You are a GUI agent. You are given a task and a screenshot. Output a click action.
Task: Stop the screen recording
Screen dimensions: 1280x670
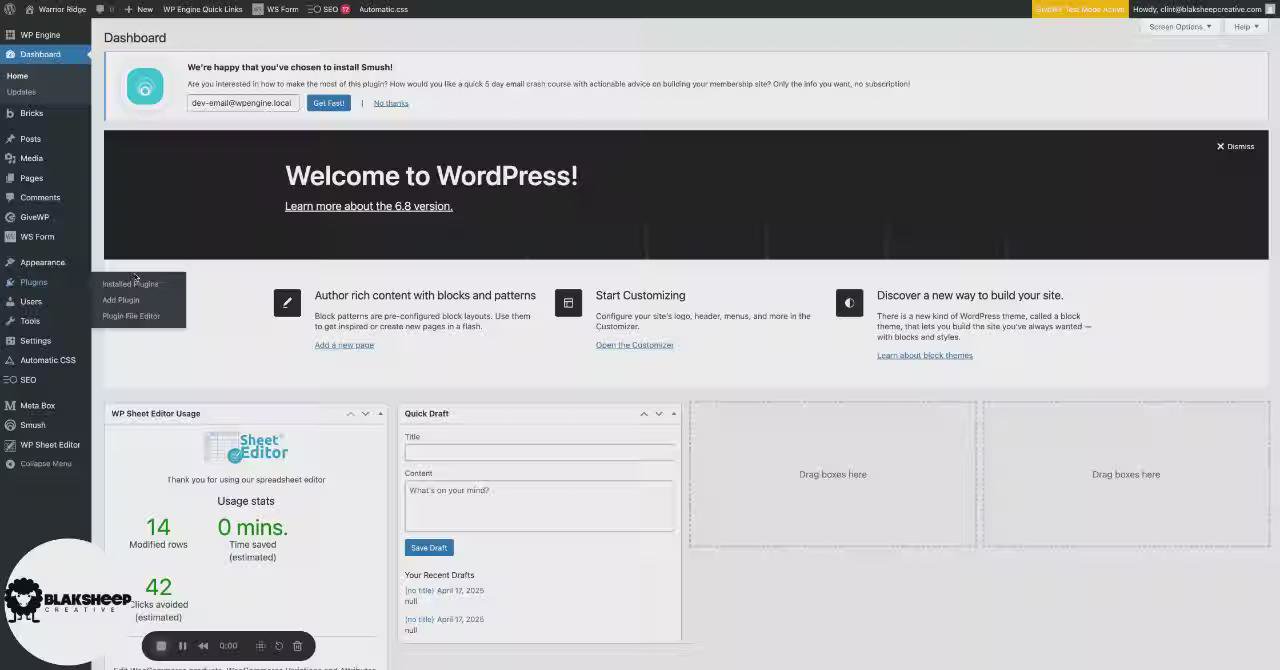click(161, 646)
